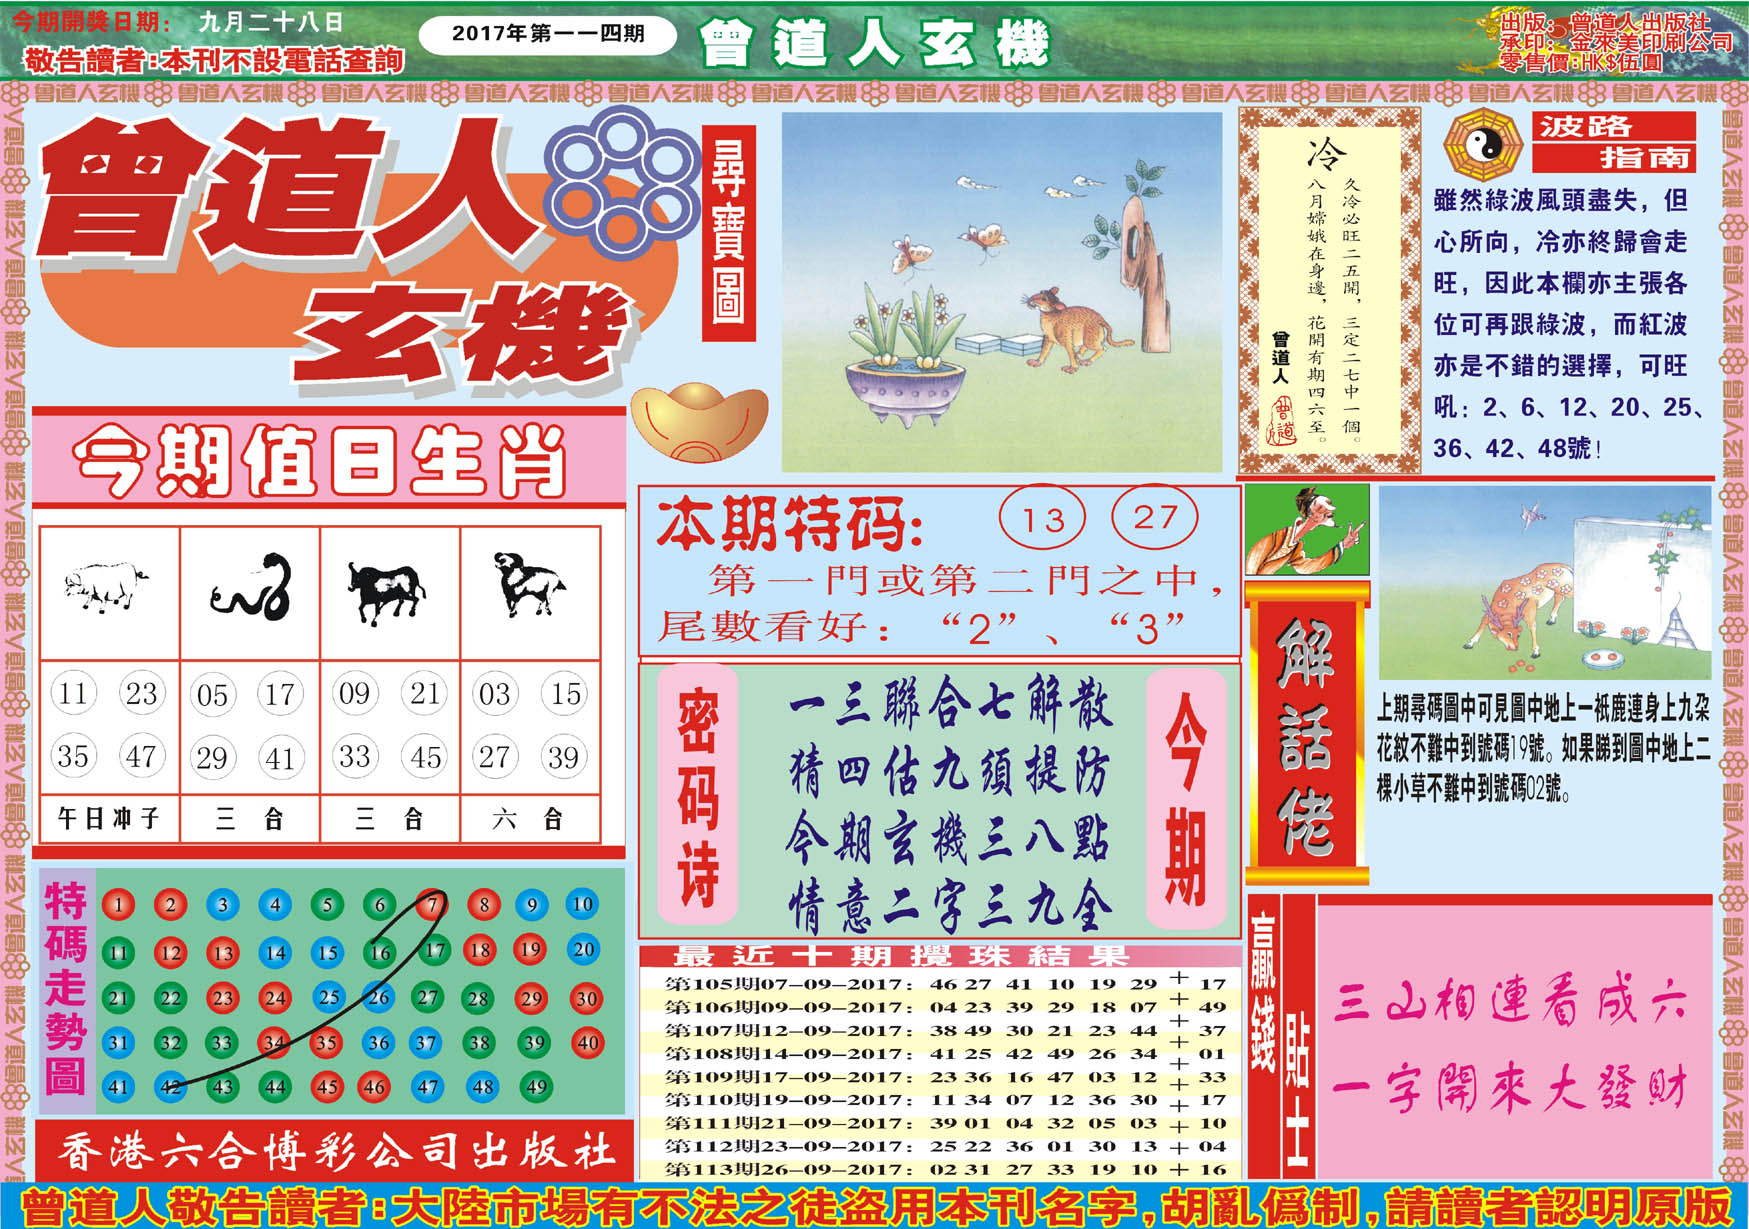Click the yin-yang bagua icon
The image size is (1749, 1229).
(x=1483, y=146)
